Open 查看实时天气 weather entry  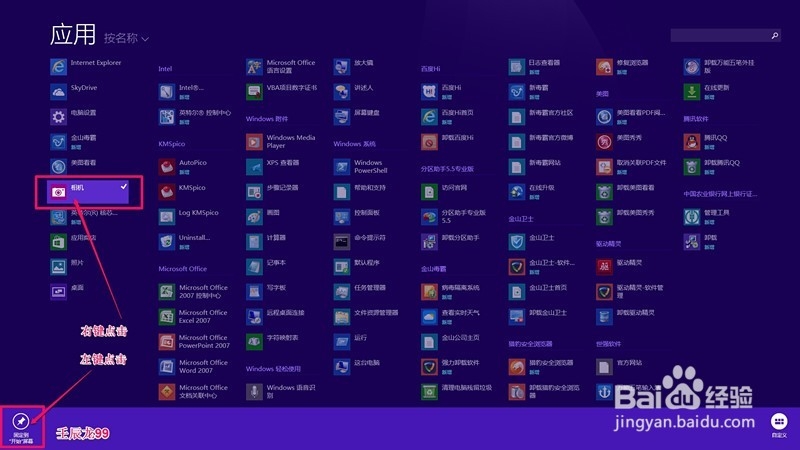coord(451,316)
